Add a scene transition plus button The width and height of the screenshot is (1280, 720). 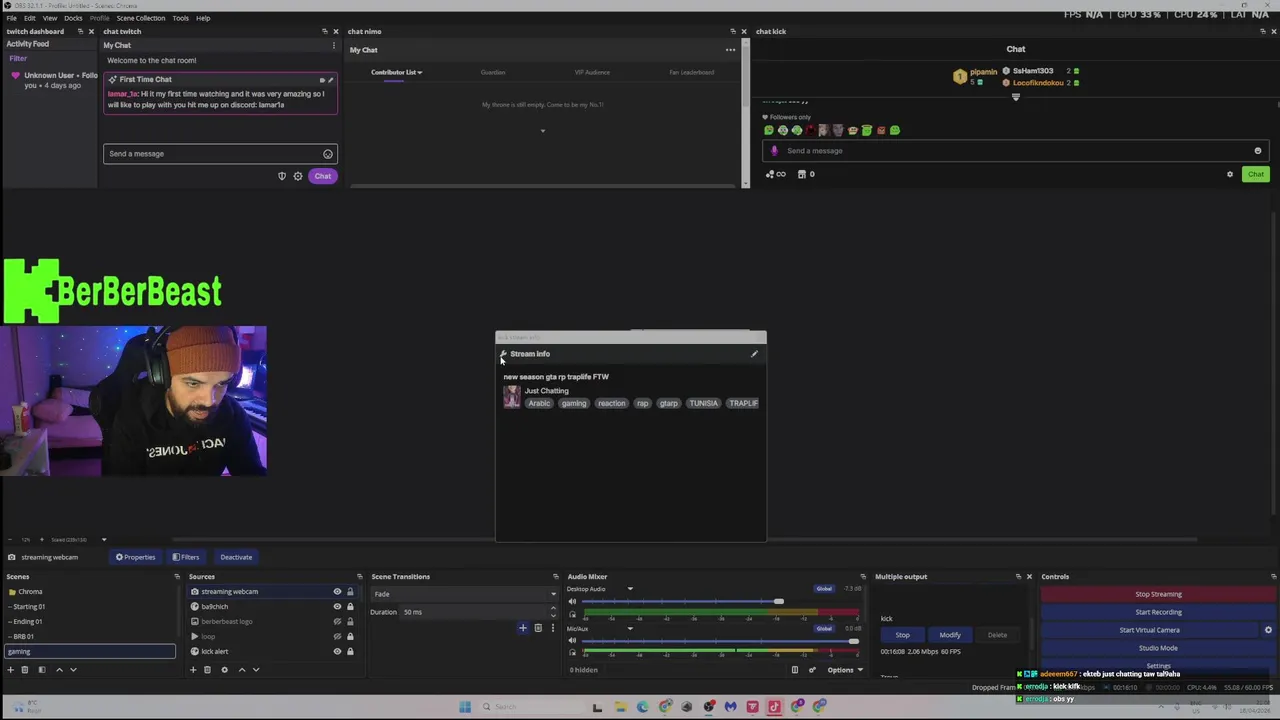click(x=522, y=628)
